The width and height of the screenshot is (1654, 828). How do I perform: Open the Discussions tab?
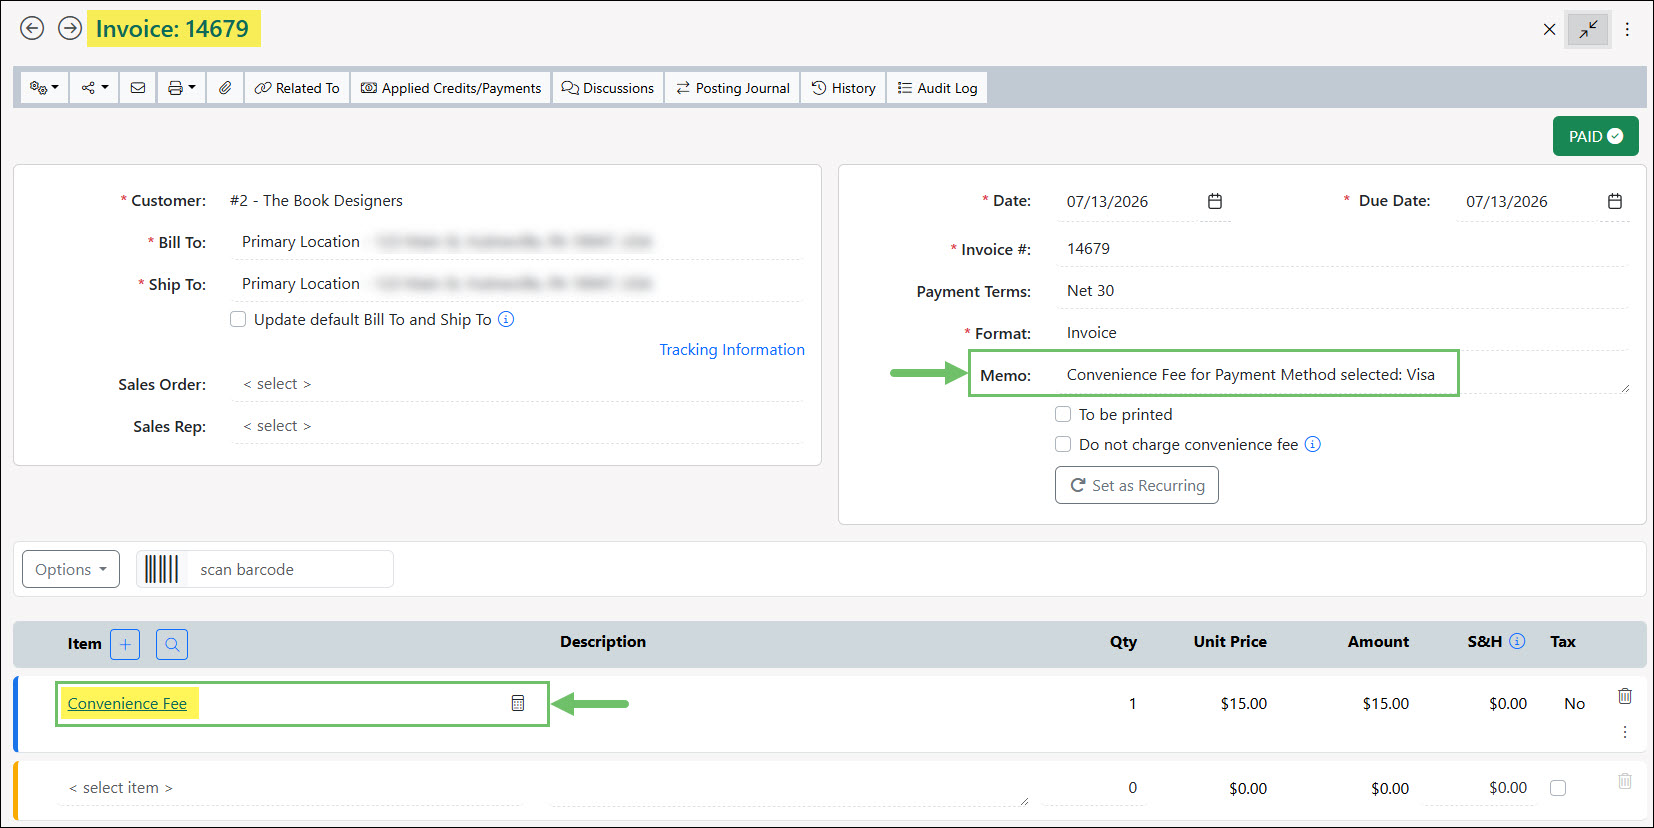608,88
